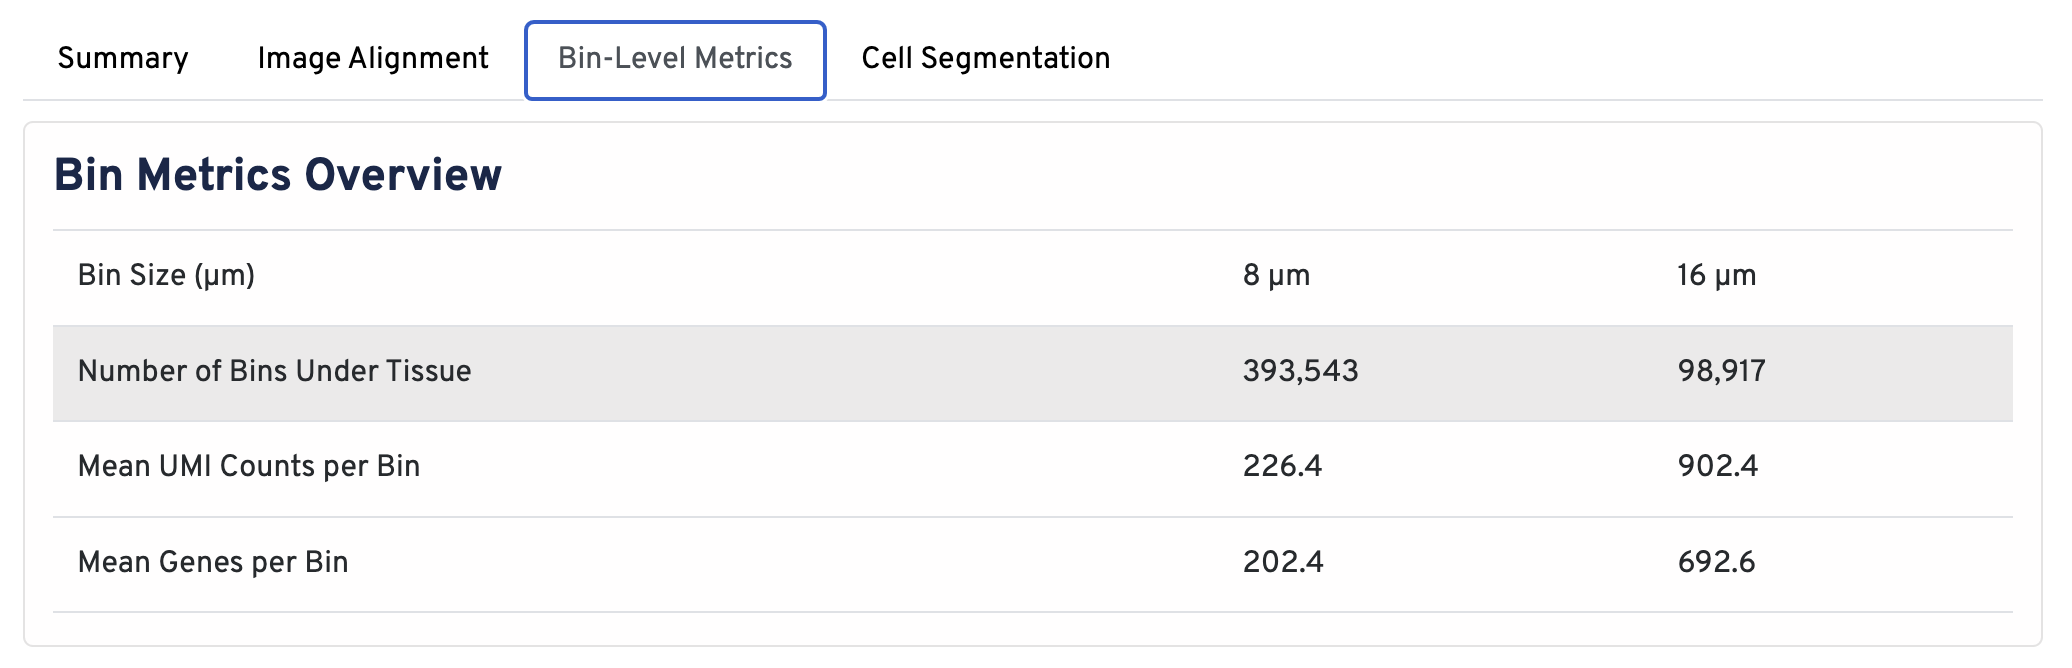Select the Bin-Level Metrics tab
Screen dimensions: 2072x668
pos(675,59)
